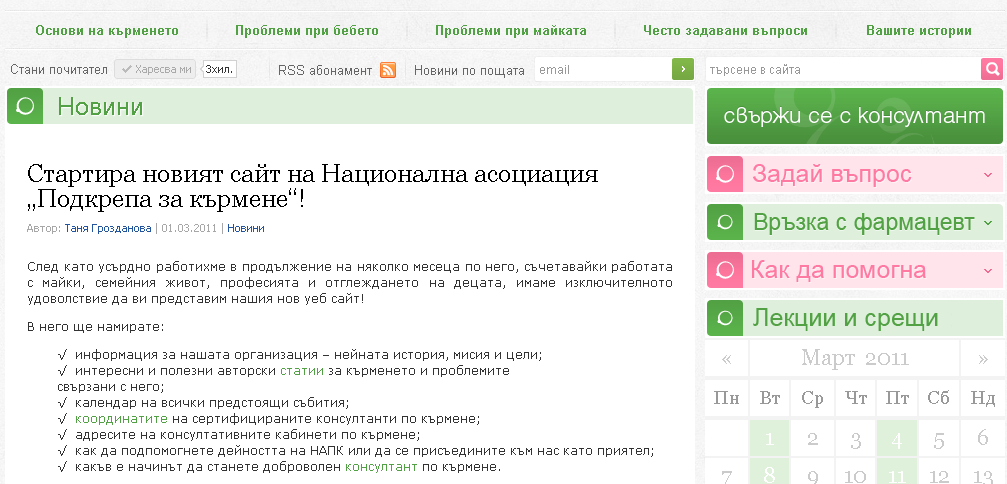
Task: Open Основи на кърменето menu
Action: coord(107,30)
